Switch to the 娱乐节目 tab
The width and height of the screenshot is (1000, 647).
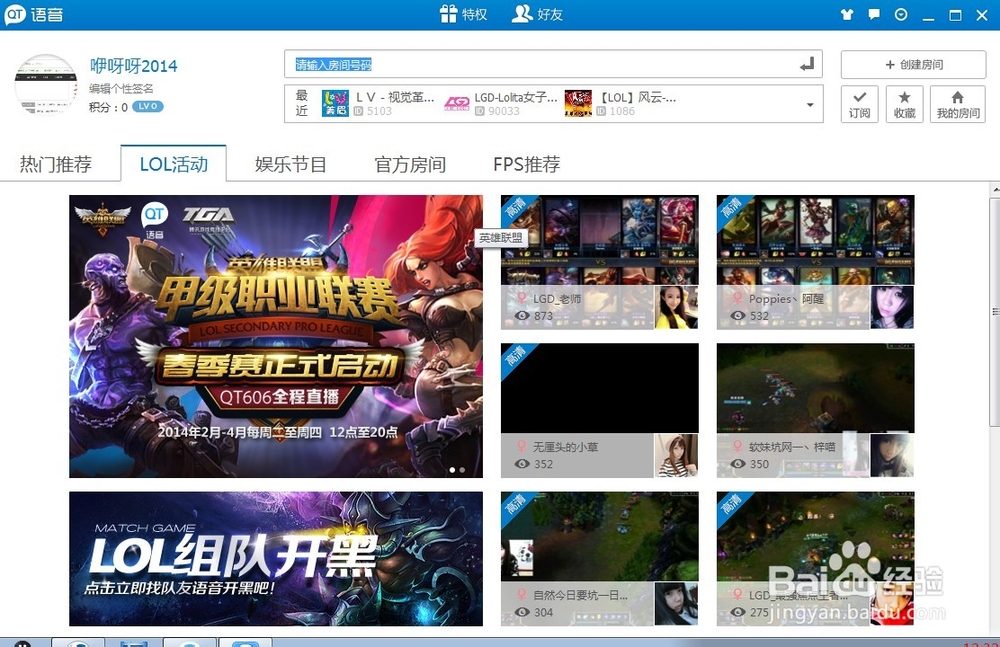(290, 163)
